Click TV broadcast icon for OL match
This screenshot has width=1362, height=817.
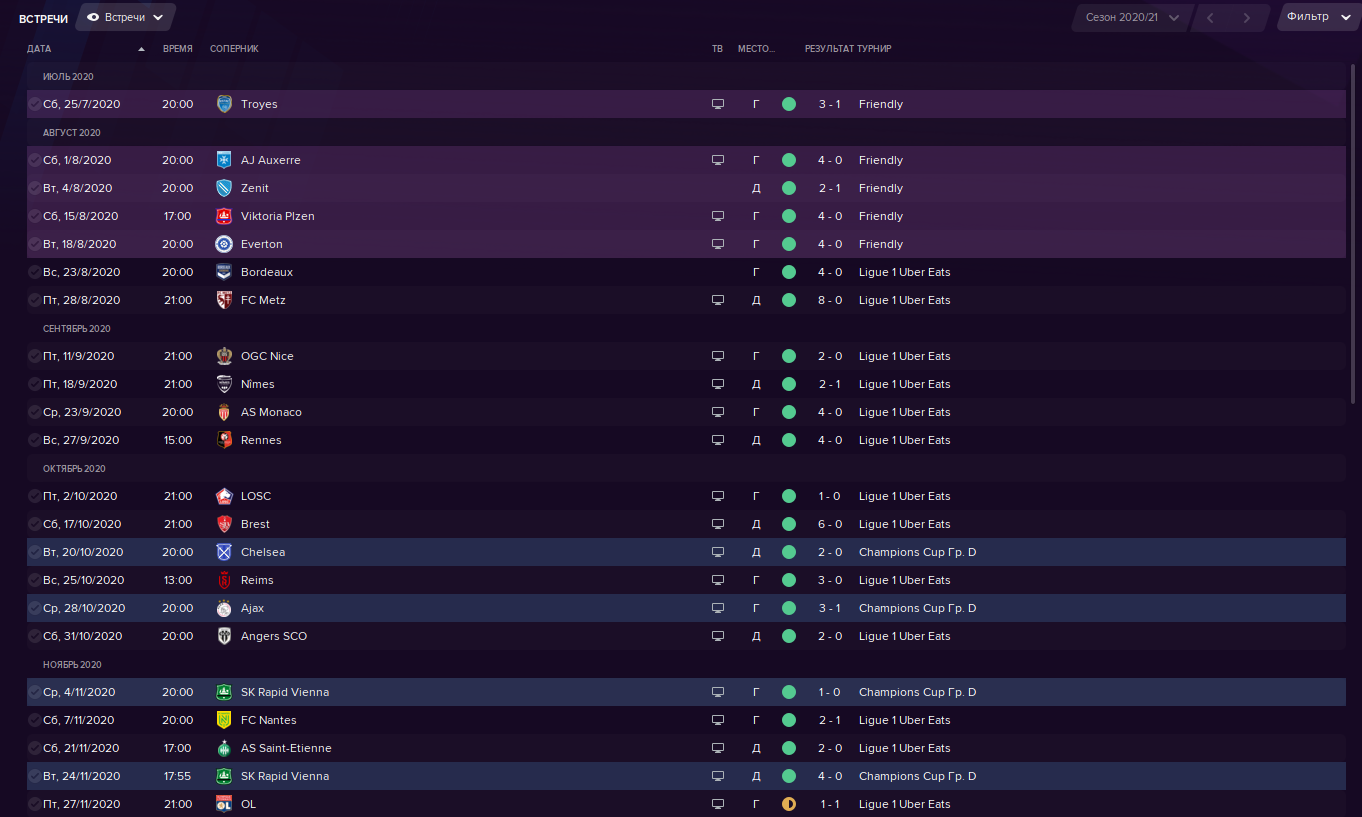(717, 804)
